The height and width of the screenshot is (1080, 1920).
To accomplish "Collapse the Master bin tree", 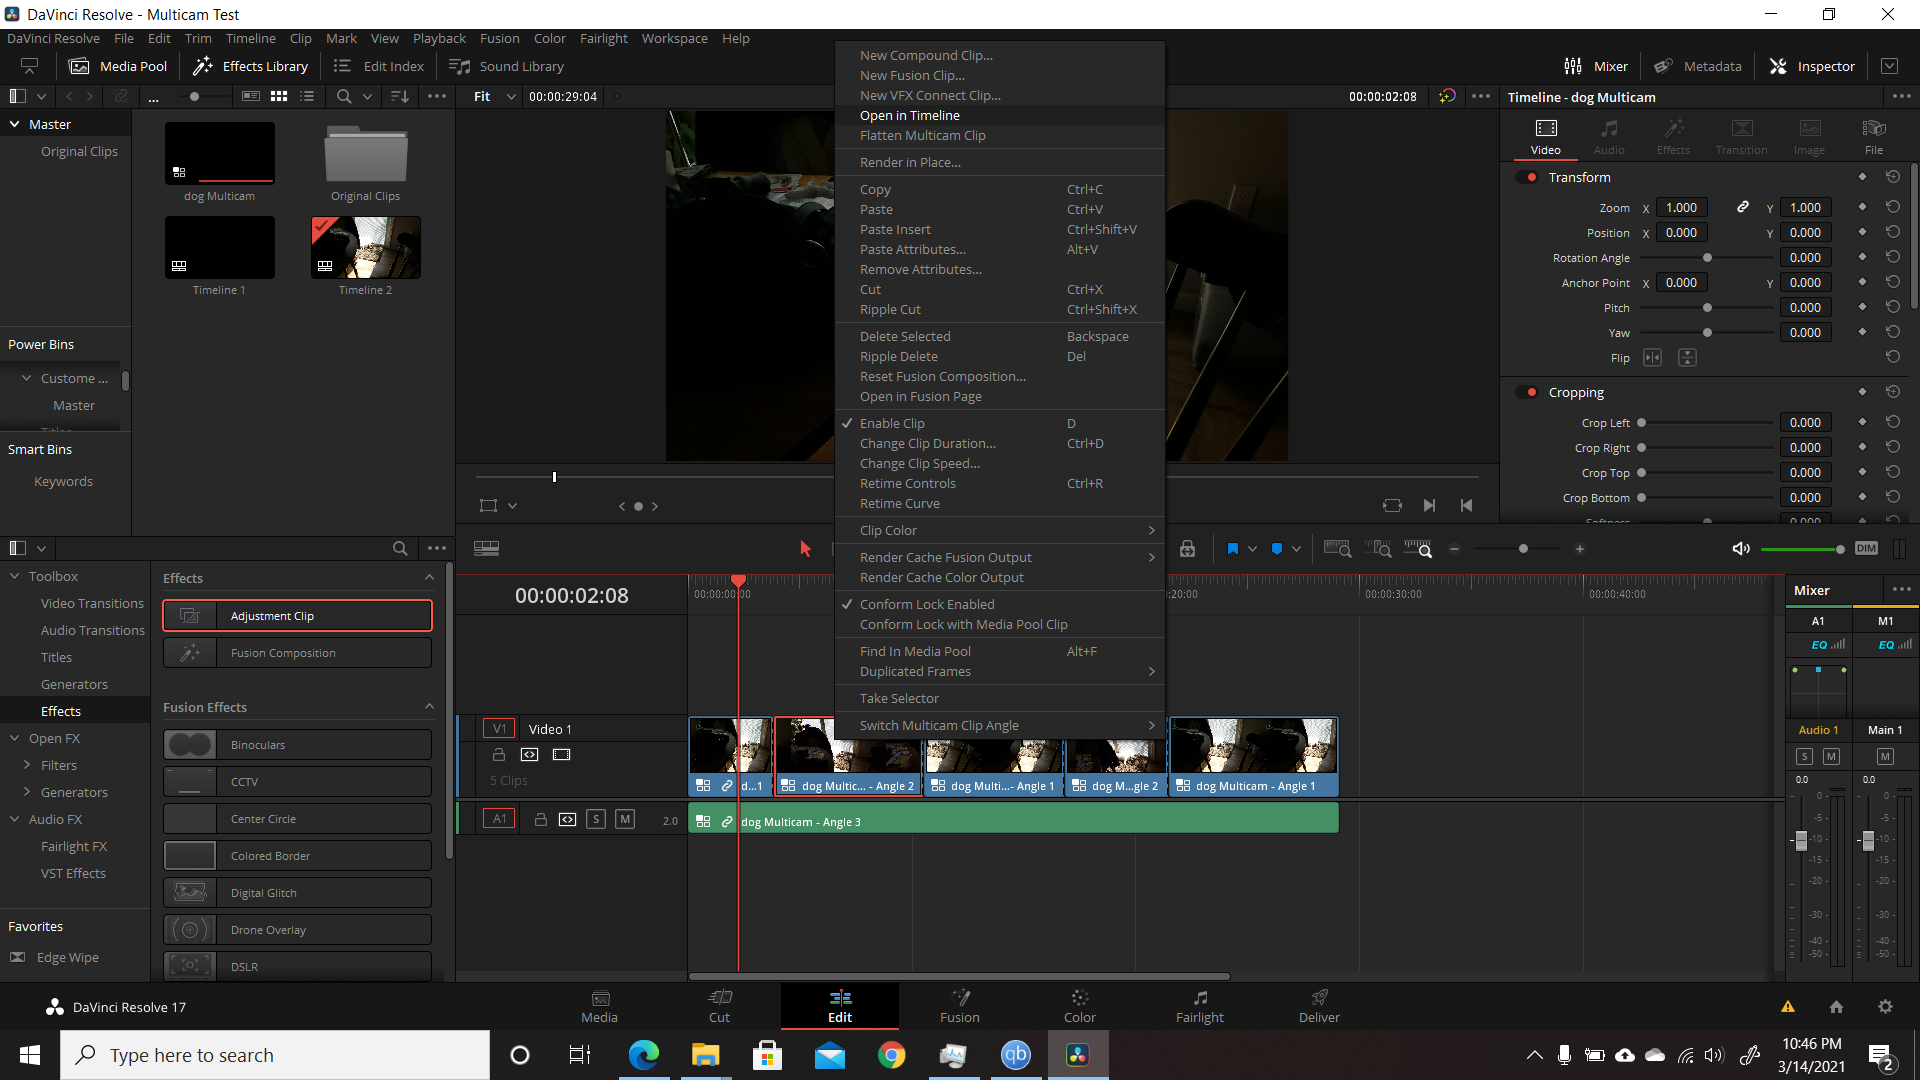I will (15, 124).
